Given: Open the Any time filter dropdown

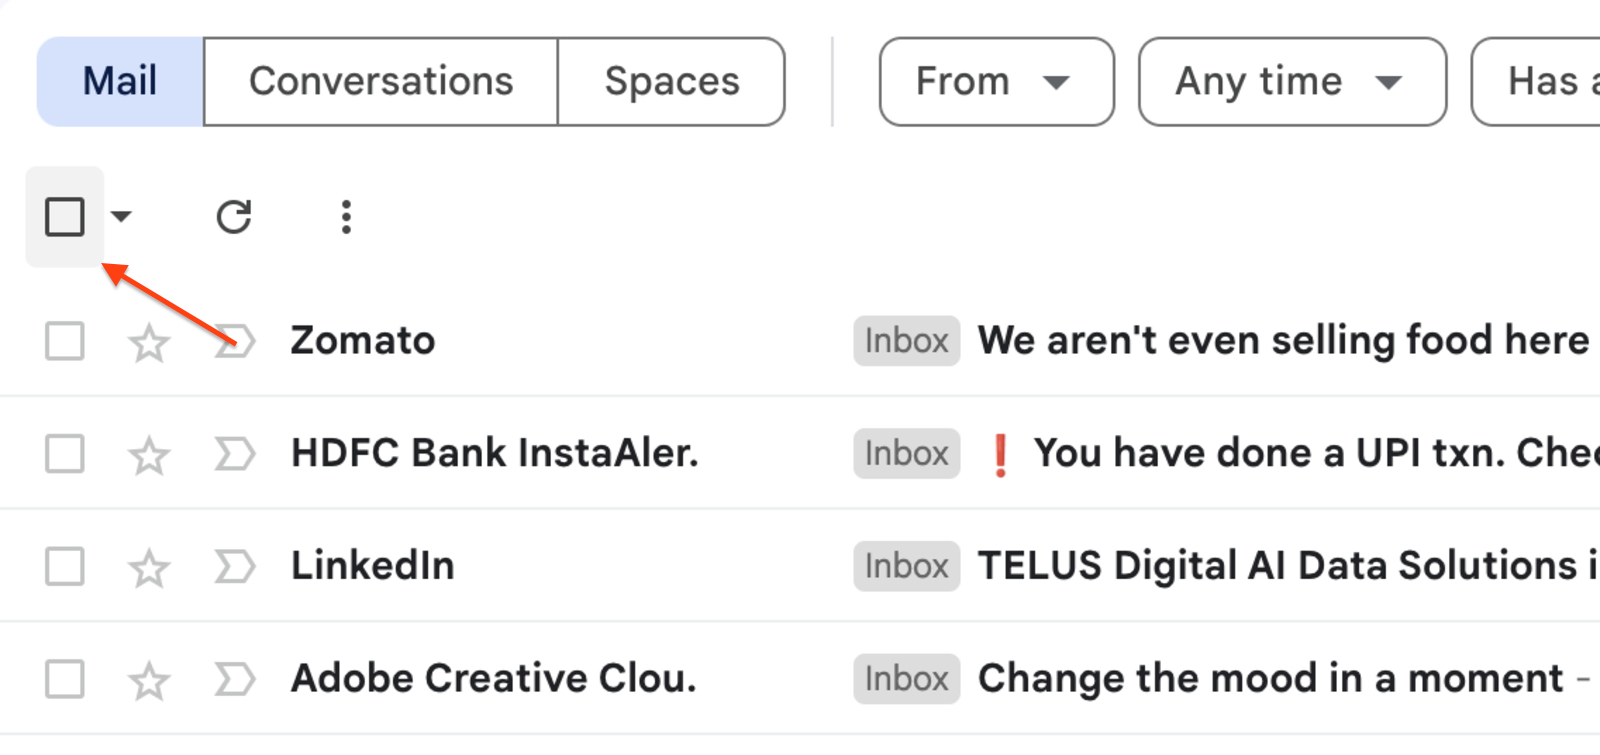Looking at the screenshot, I should click(x=1291, y=81).
